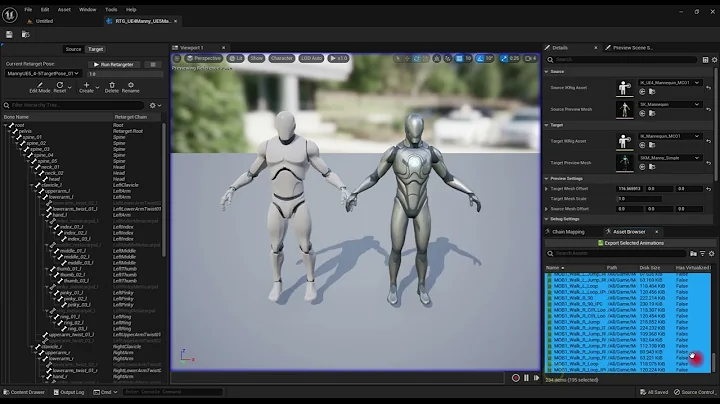Click the Details property matrix grid icon
720x404 pixels.
(x=705, y=60)
